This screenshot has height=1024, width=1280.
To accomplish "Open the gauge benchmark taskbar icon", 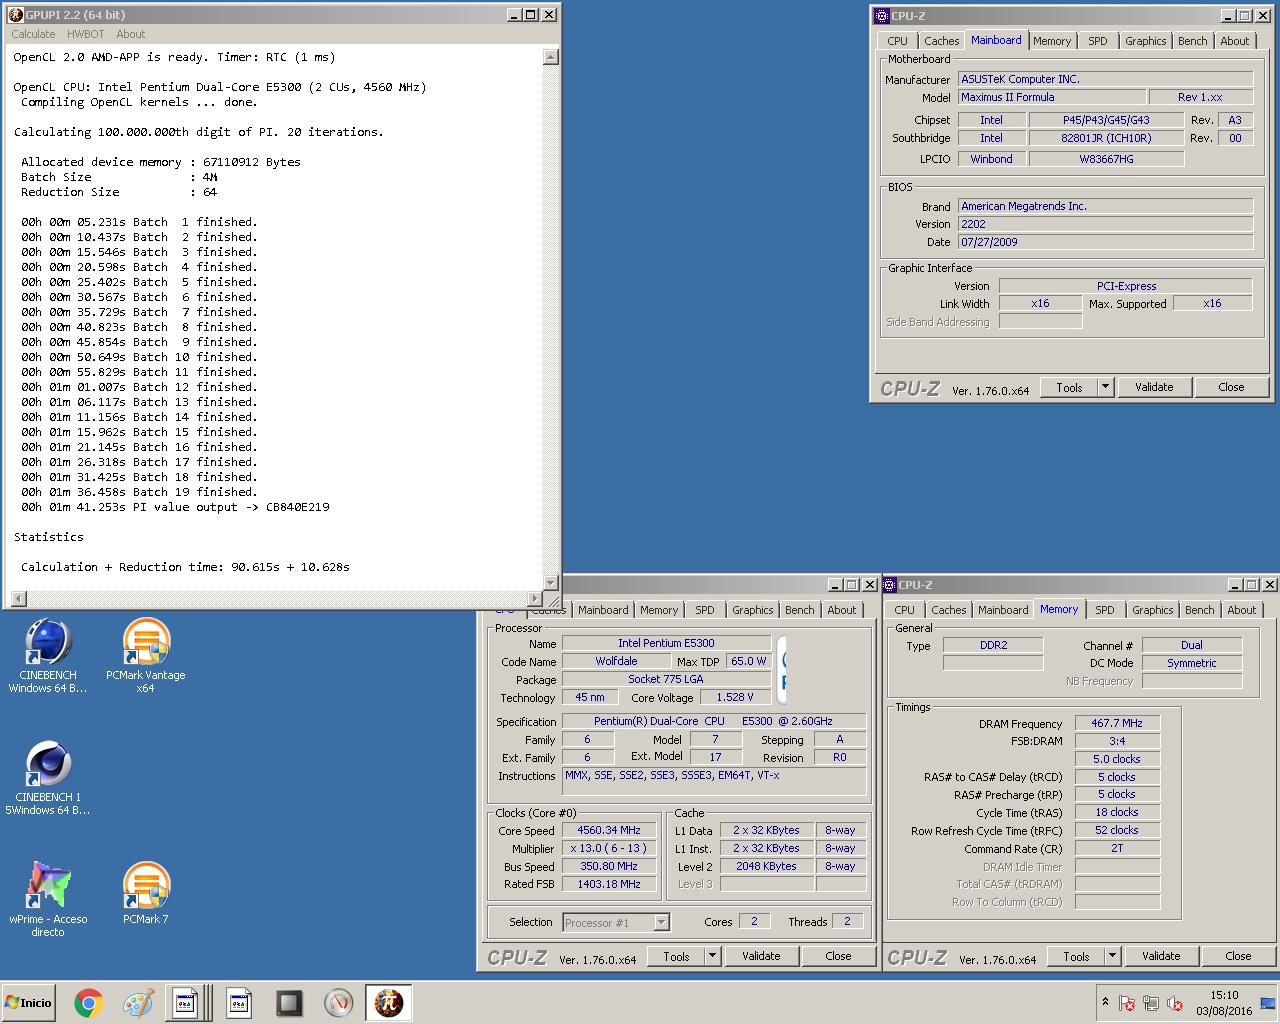I will point(339,1002).
